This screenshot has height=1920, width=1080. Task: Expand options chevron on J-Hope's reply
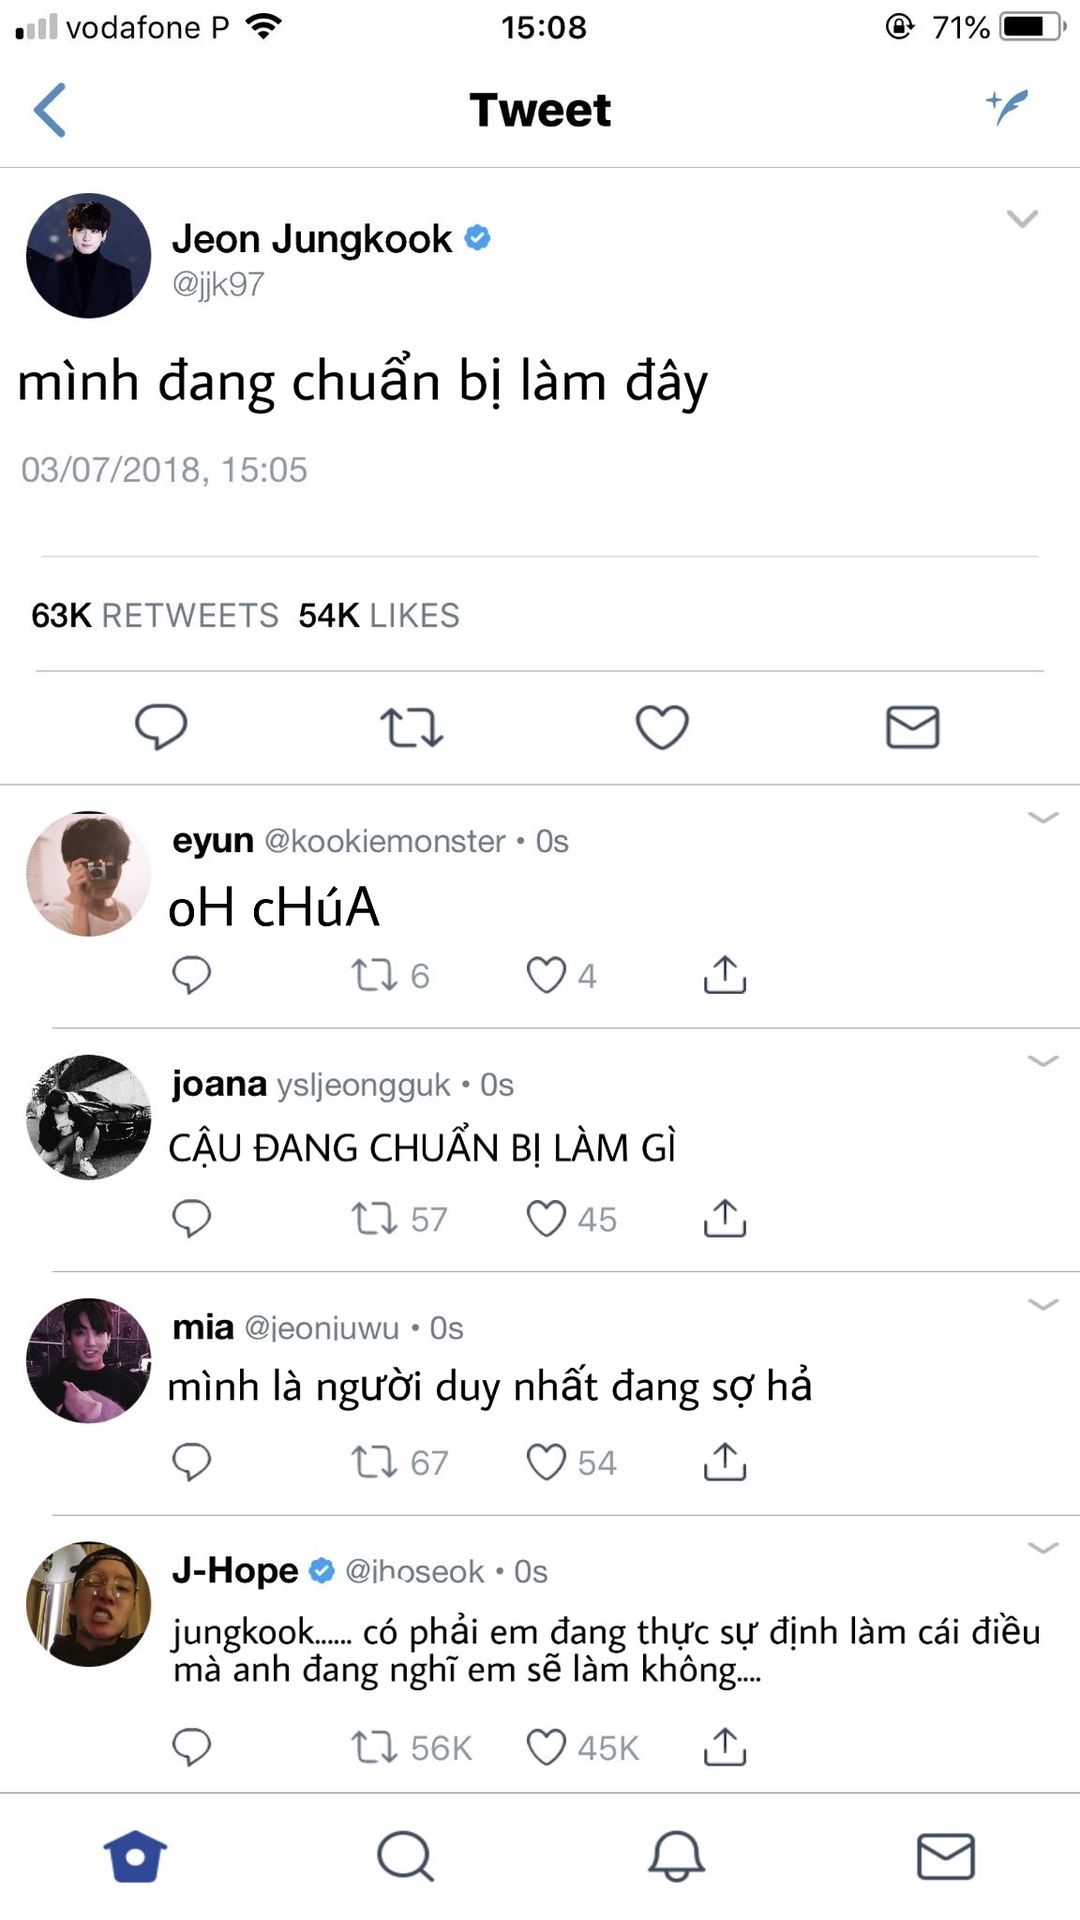[x=1043, y=1548]
